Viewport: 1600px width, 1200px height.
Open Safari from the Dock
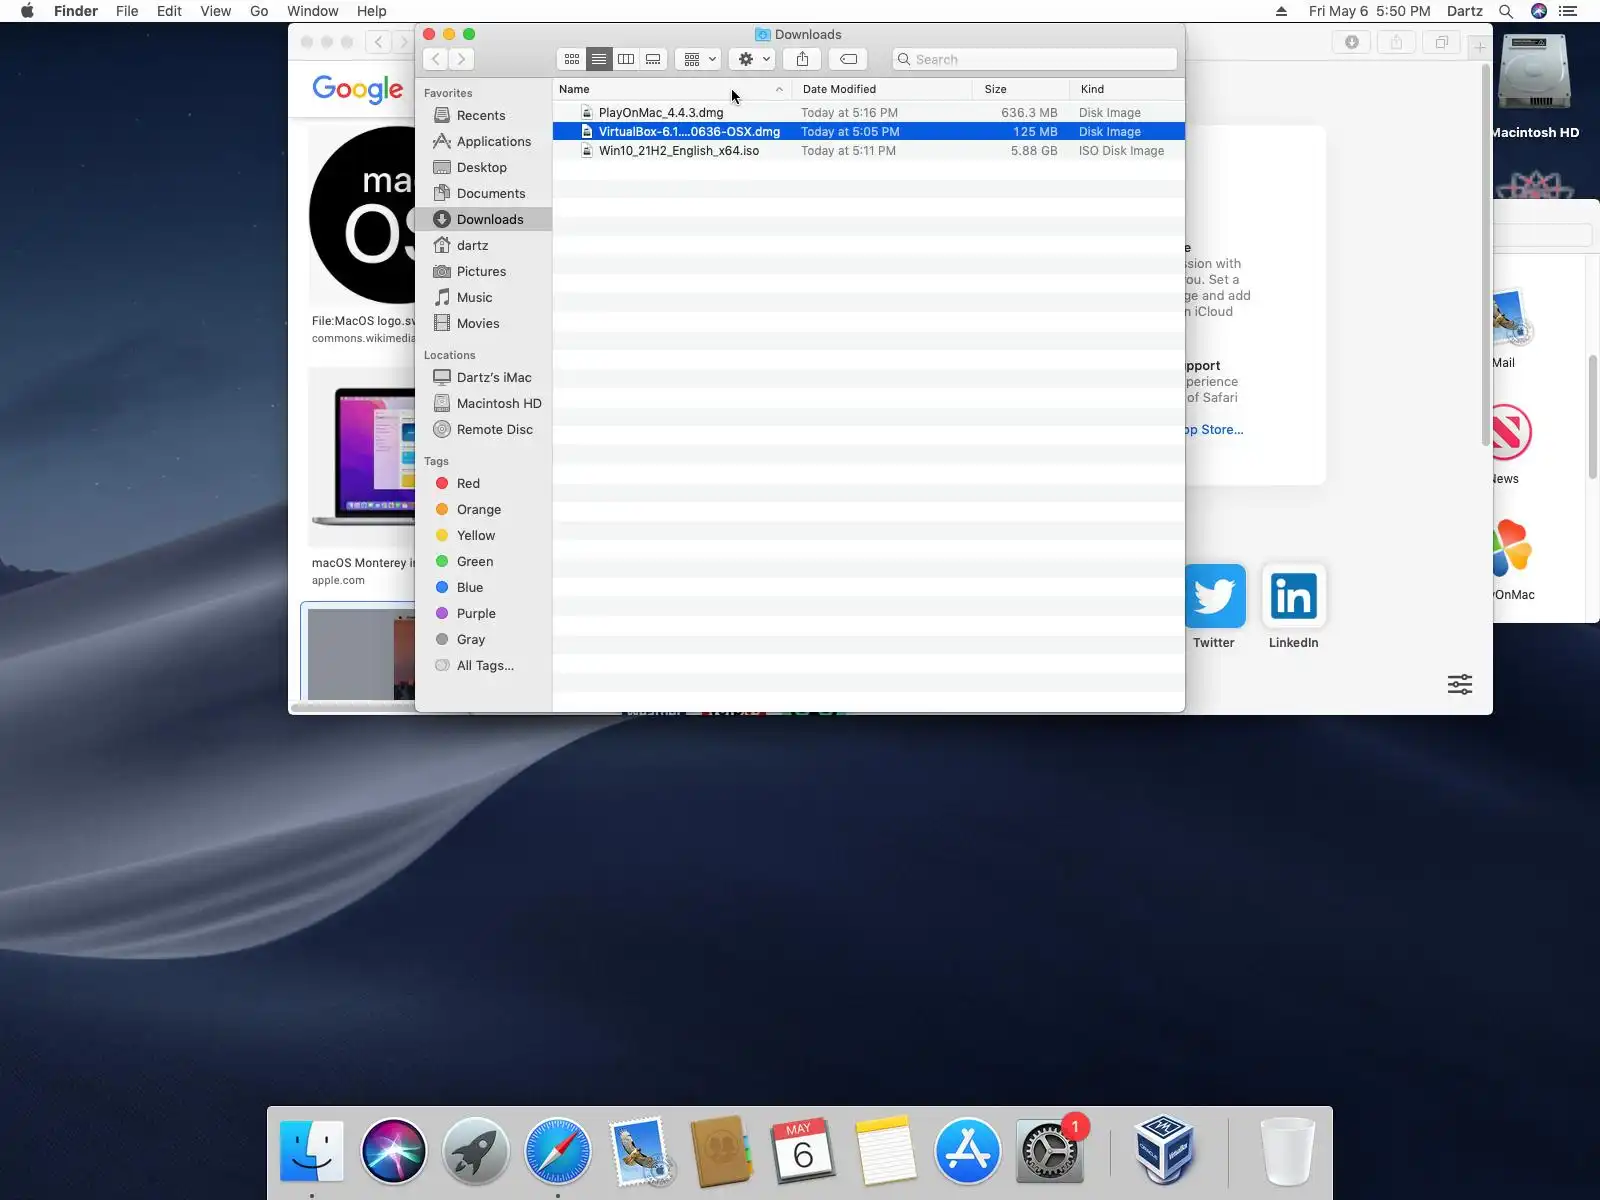(x=558, y=1151)
